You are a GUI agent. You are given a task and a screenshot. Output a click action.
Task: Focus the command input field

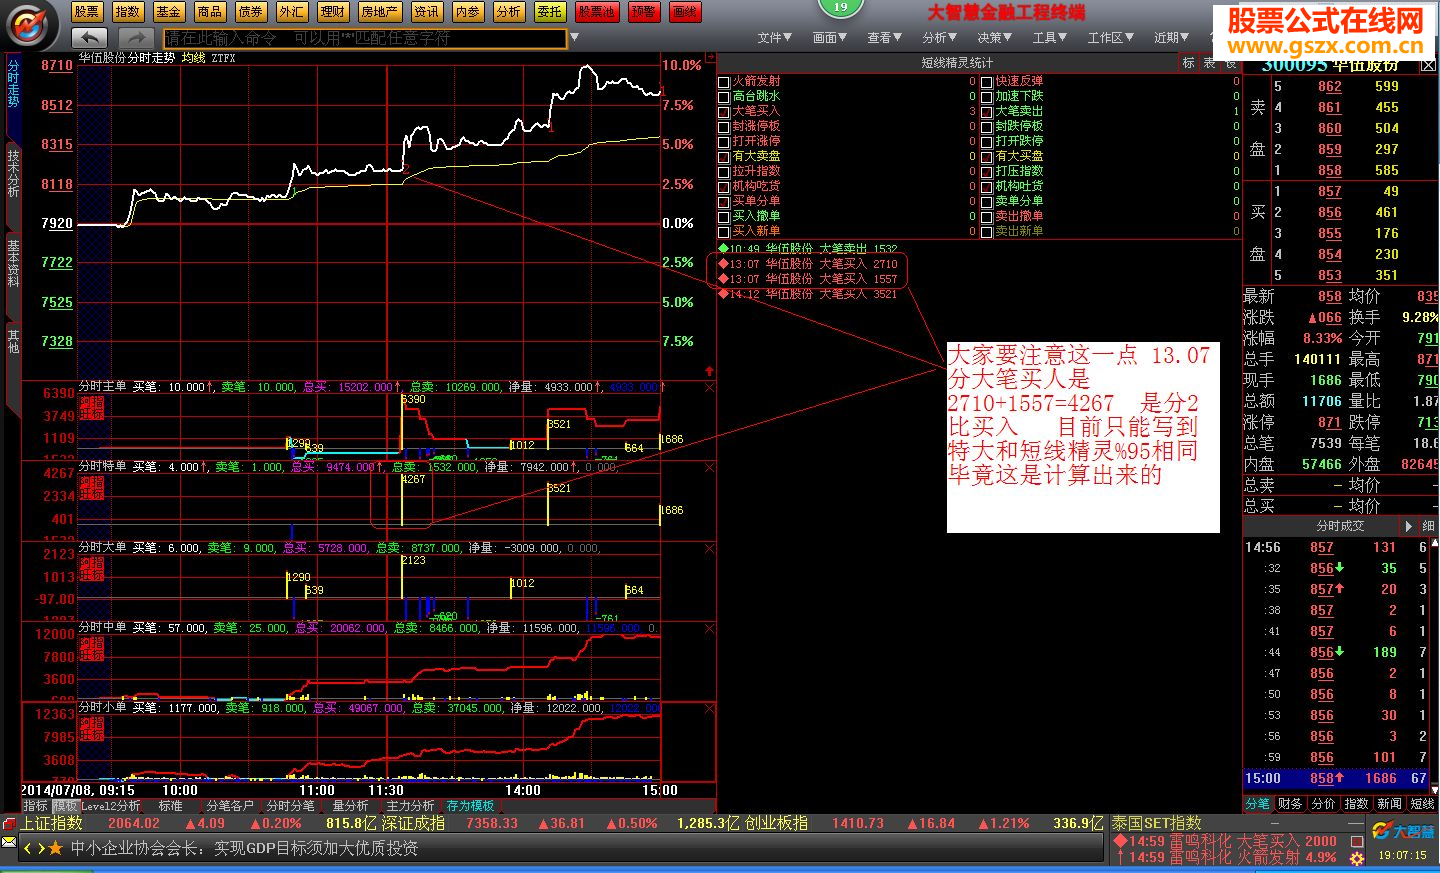pyautogui.click(x=365, y=38)
